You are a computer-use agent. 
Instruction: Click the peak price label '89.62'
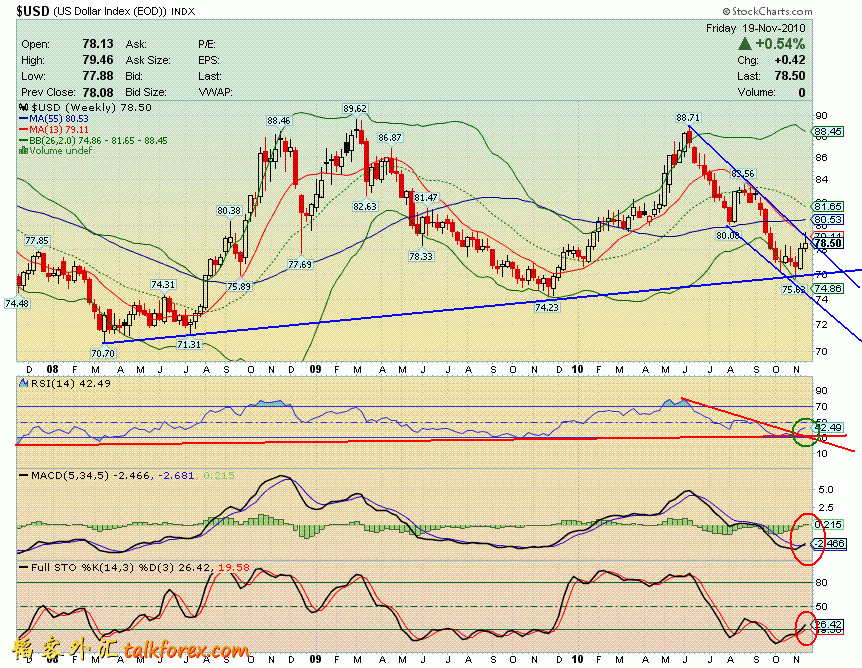355,109
